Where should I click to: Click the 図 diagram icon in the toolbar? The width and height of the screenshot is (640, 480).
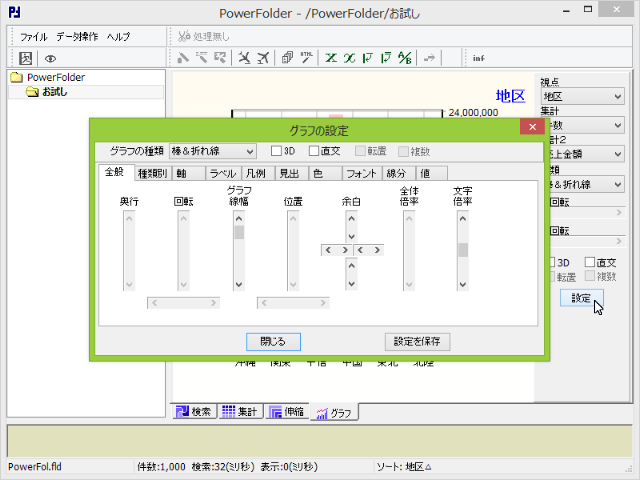[25, 58]
